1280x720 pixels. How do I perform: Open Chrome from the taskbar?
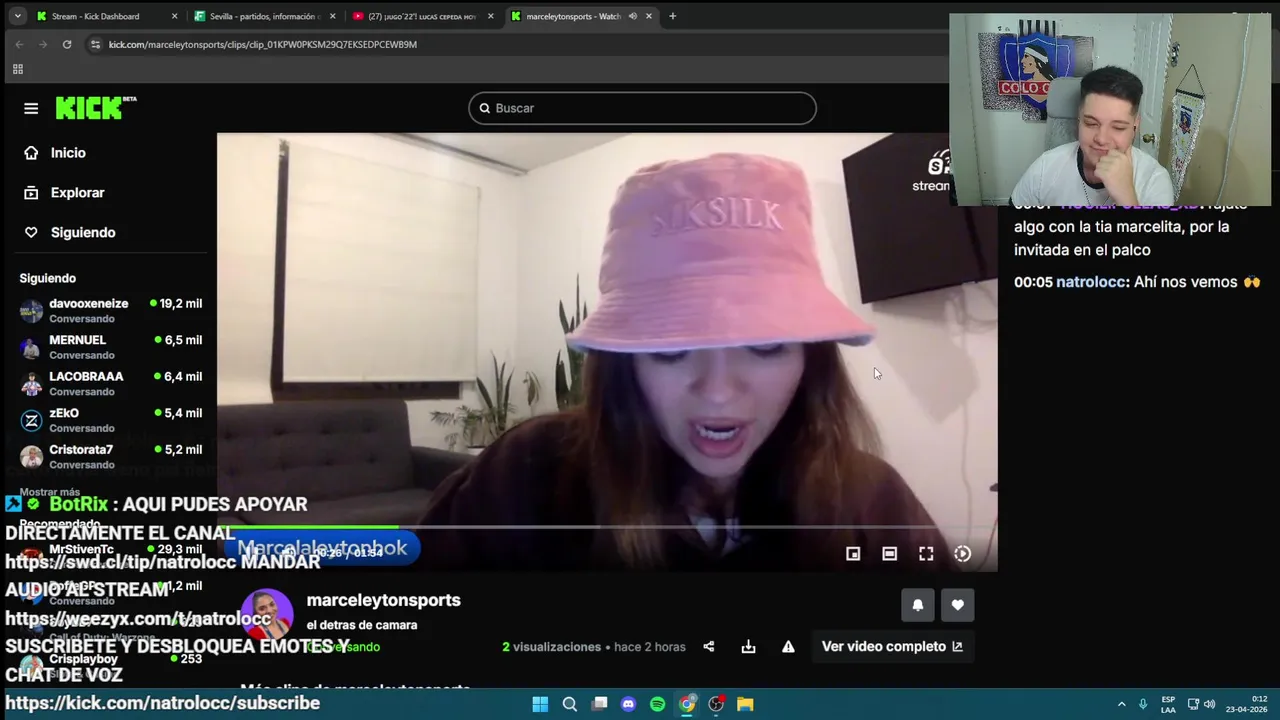click(x=687, y=704)
